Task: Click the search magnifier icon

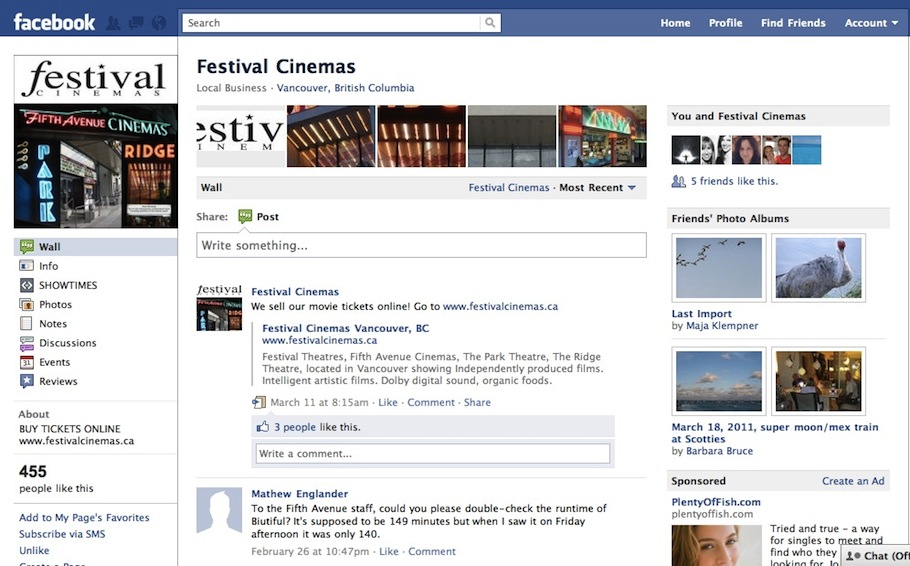Action: [x=490, y=23]
